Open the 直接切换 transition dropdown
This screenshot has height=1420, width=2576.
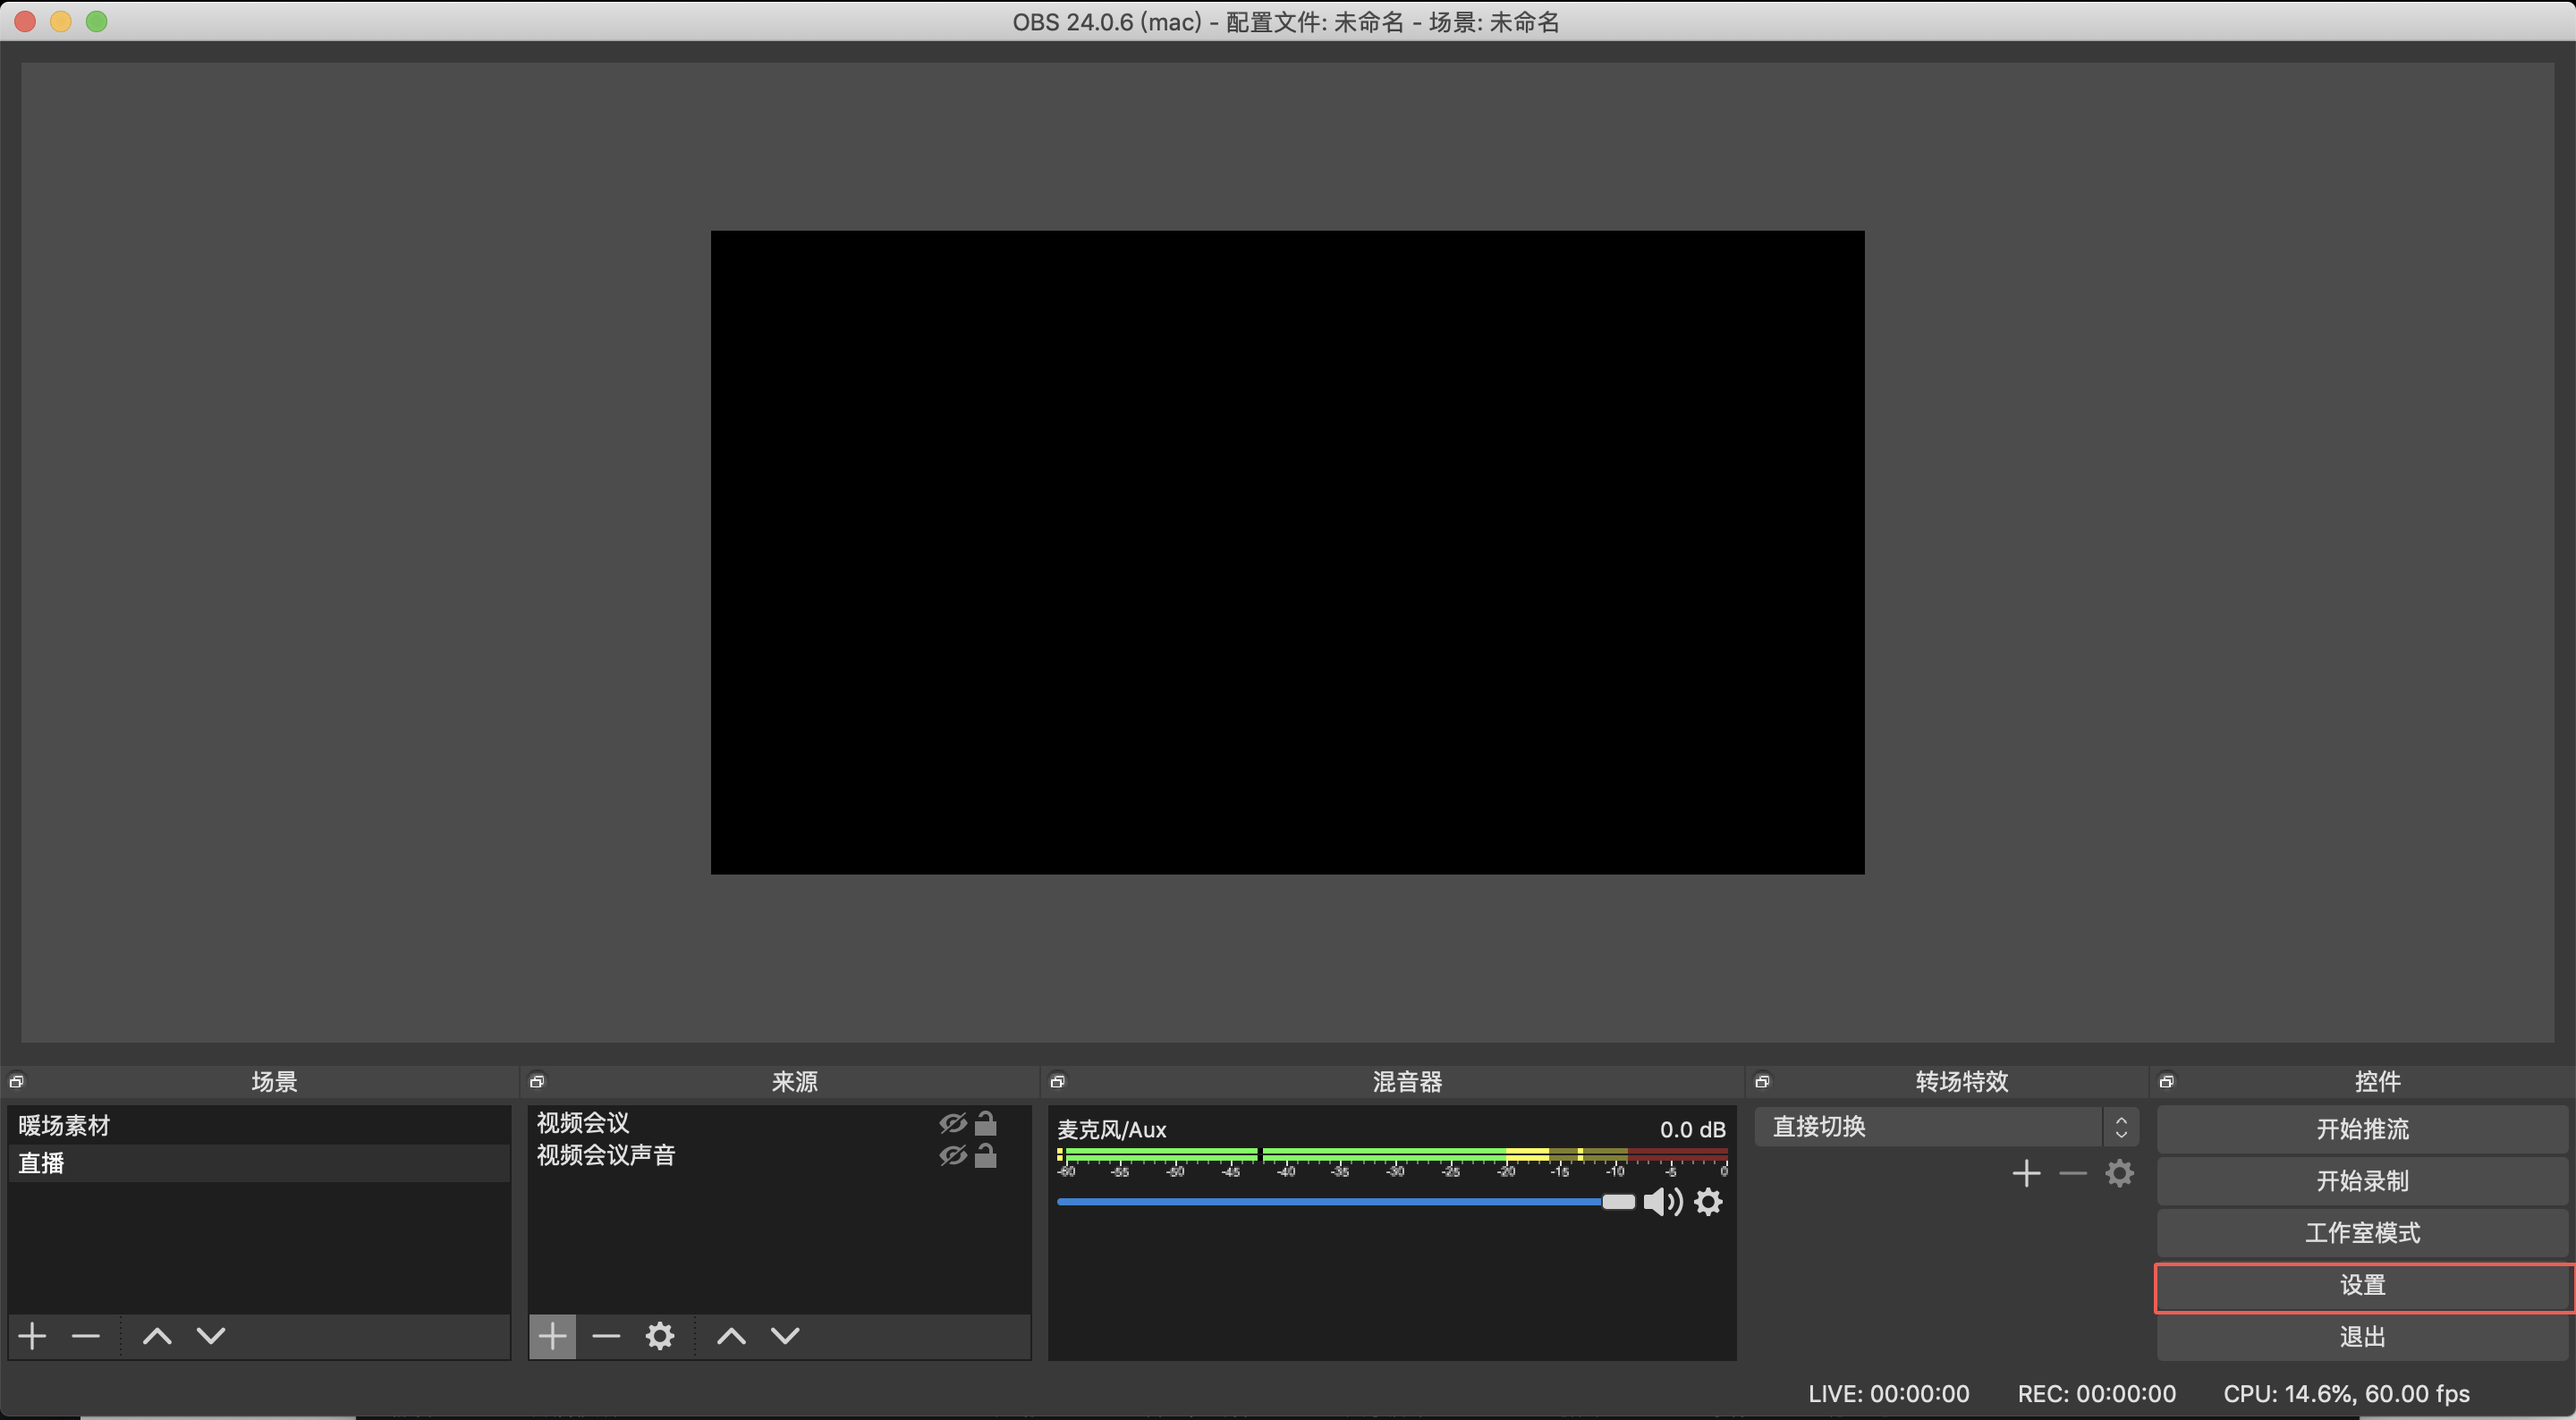tap(1946, 1127)
